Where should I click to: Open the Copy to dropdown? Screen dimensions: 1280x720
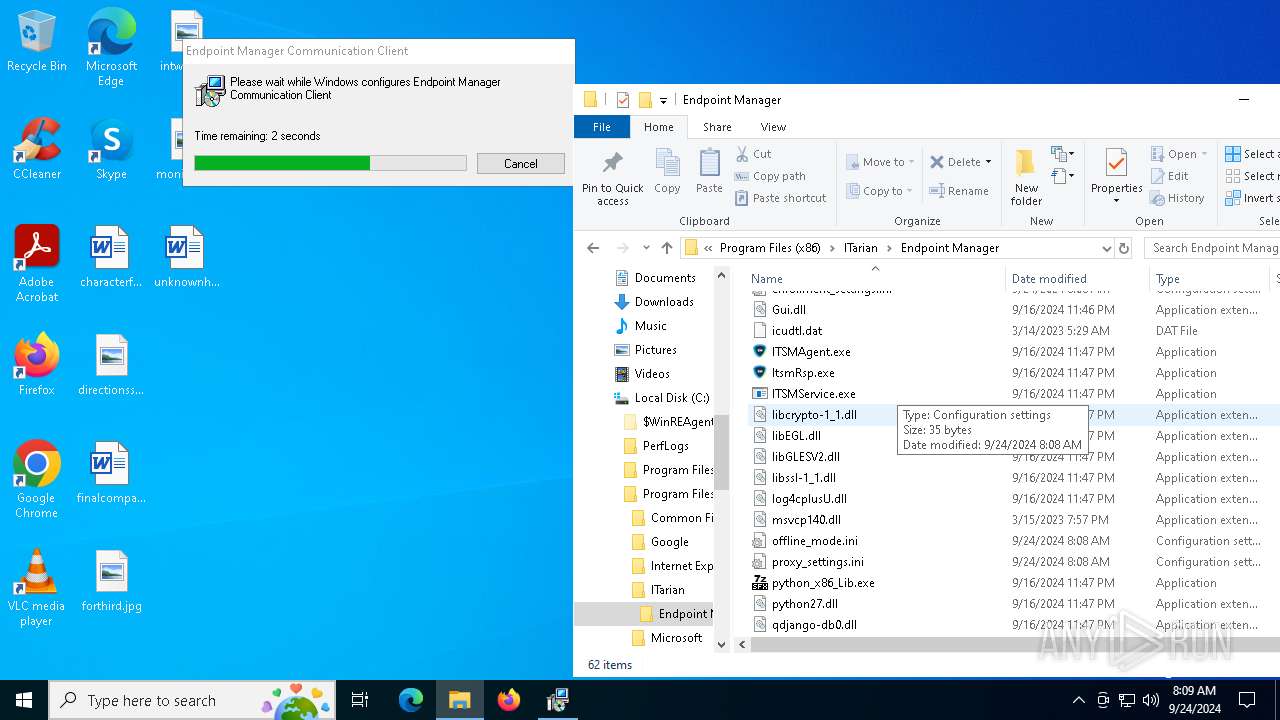point(881,191)
